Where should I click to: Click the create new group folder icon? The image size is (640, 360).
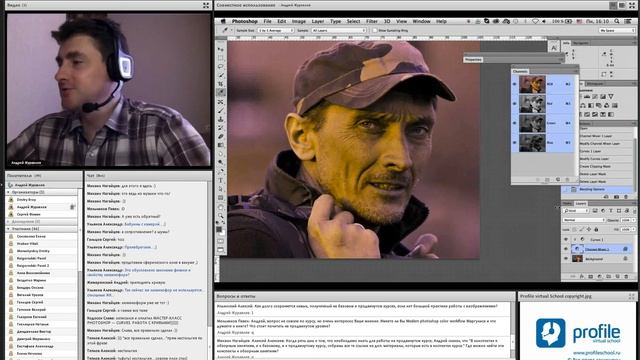[x=609, y=276]
